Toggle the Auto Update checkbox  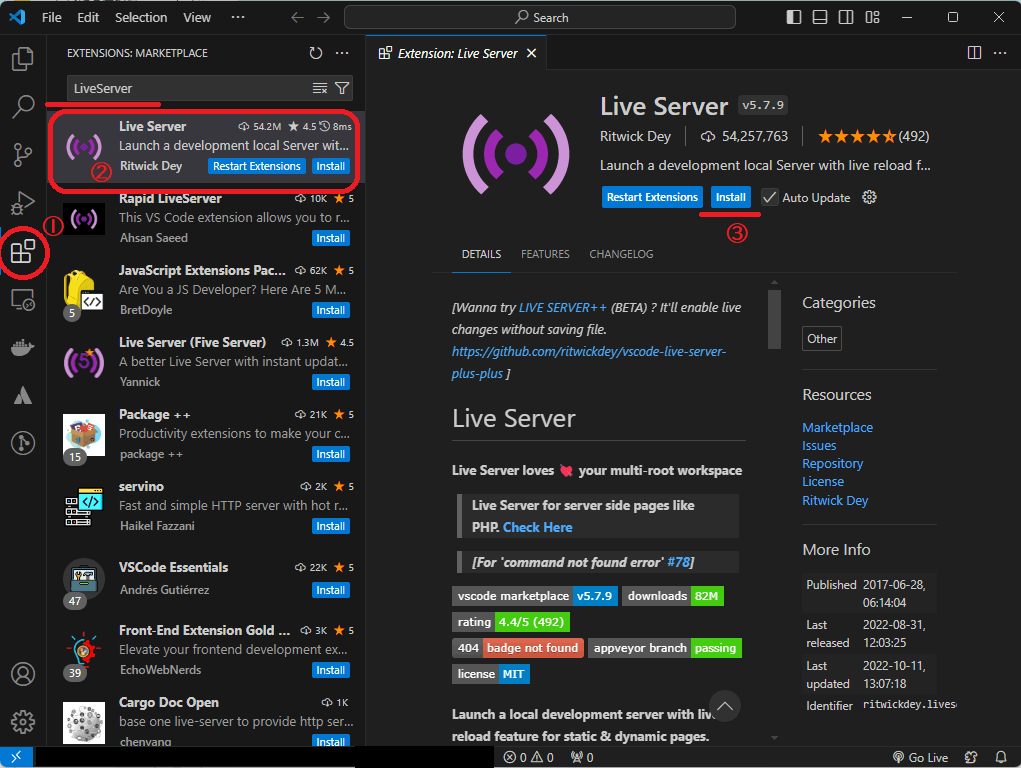770,197
